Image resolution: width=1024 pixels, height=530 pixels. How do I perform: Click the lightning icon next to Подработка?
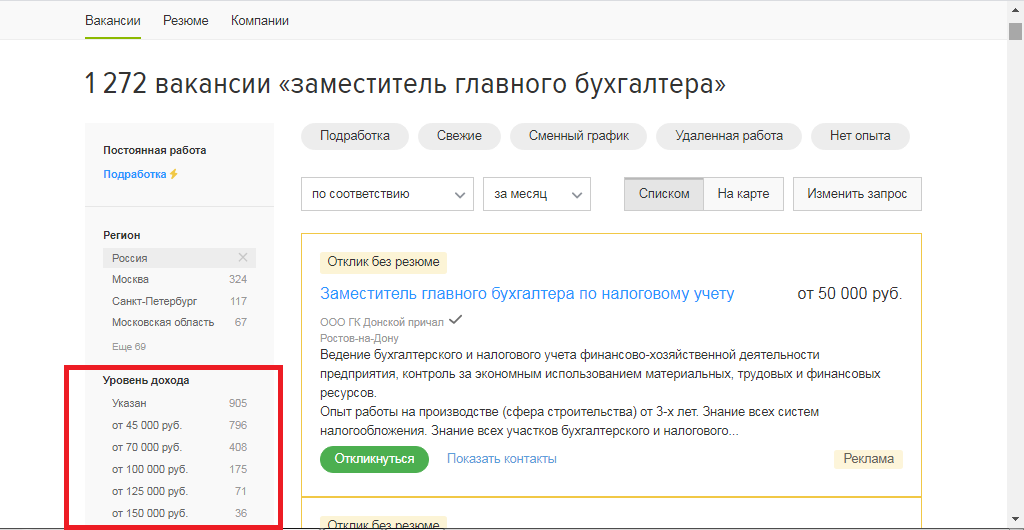click(173, 174)
